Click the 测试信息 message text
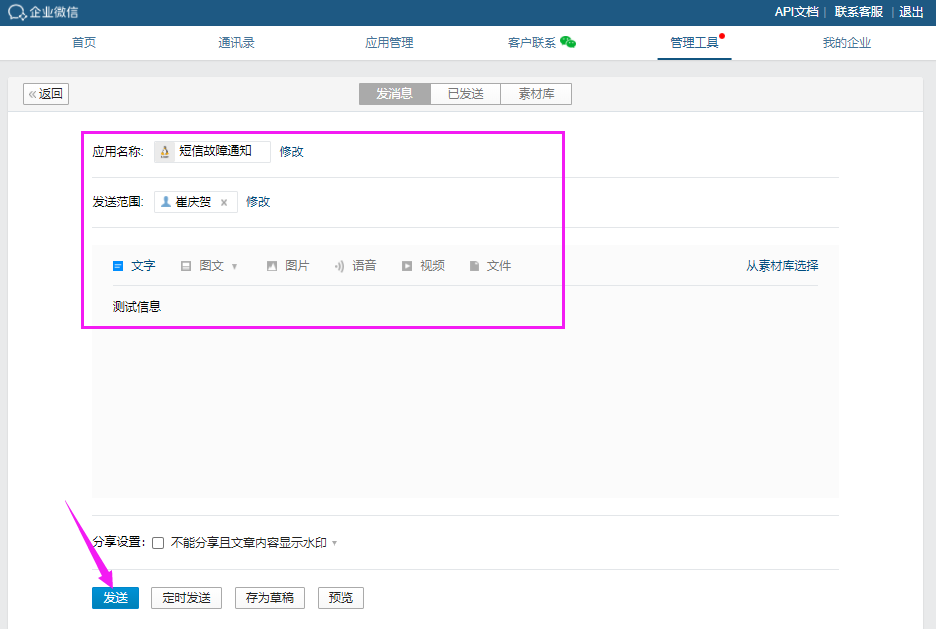936x629 pixels. 137,307
